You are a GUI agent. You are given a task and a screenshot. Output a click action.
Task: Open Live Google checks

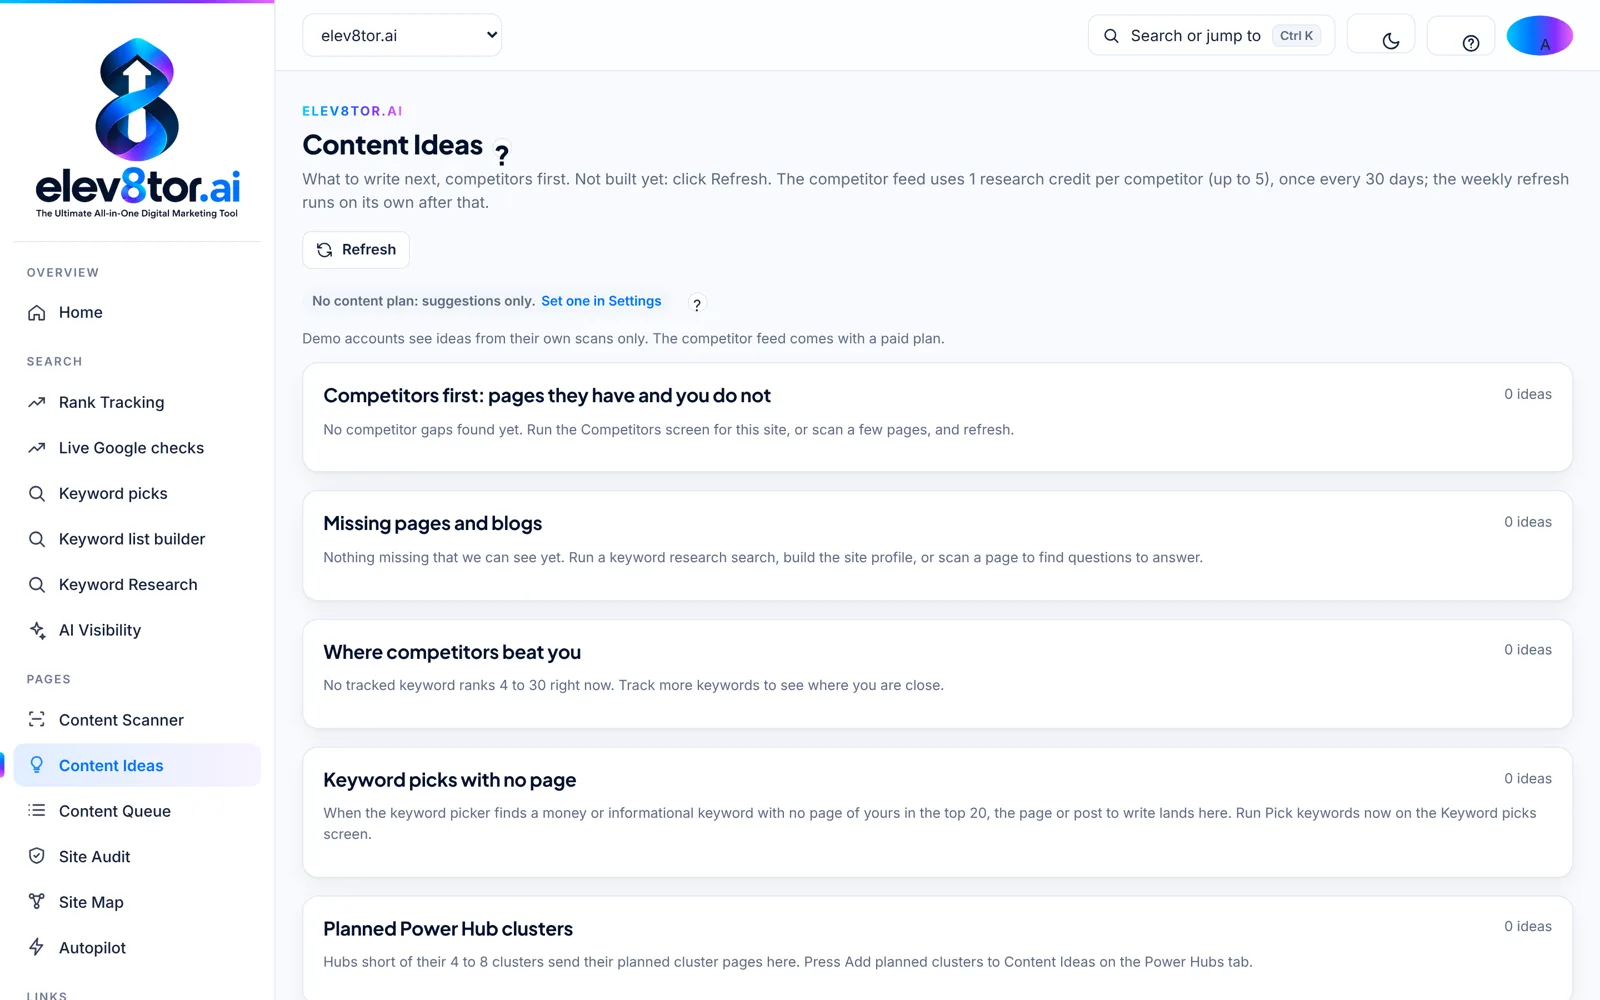coord(137,448)
